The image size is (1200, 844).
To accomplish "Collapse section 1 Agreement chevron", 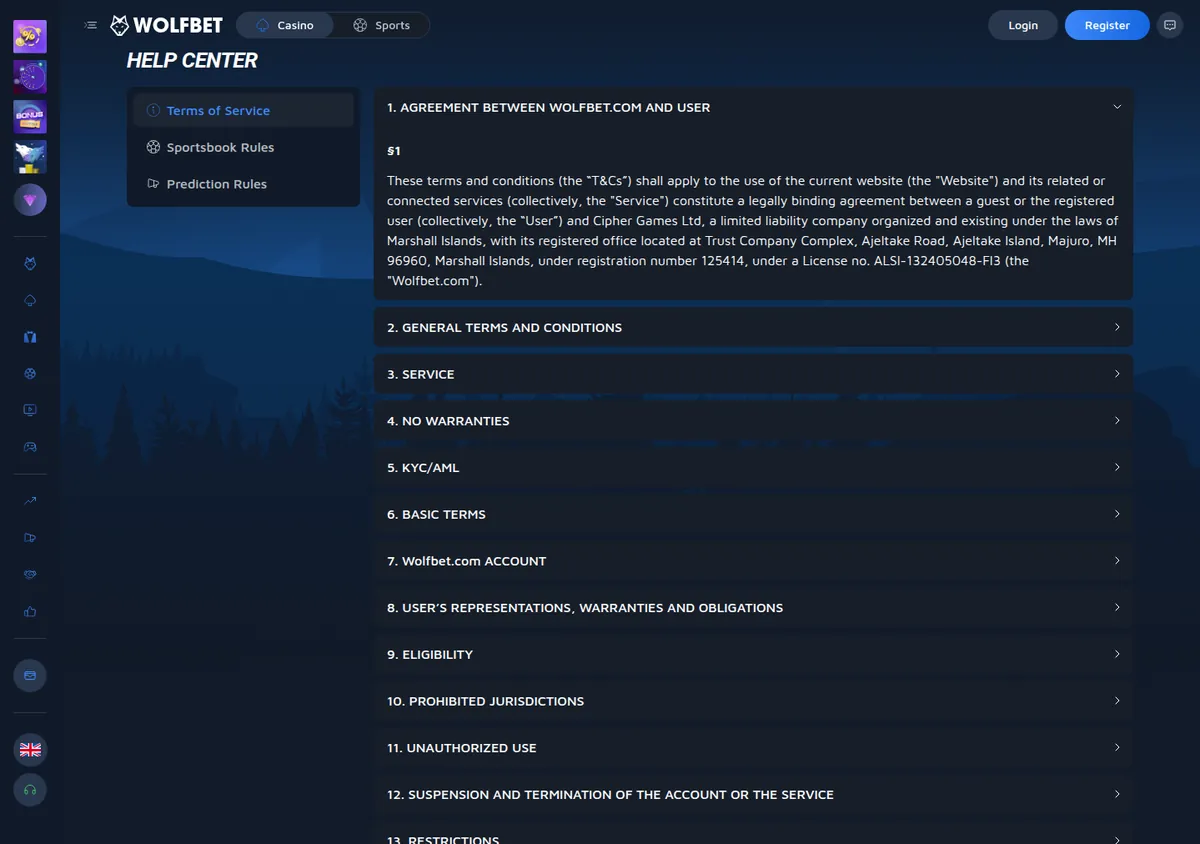I will pos(1117,107).
